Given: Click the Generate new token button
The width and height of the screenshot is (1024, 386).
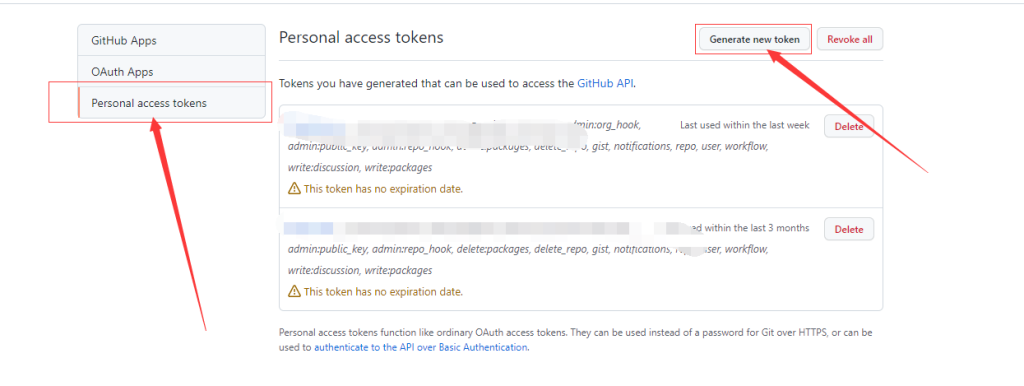Looking at the screenshot, I should [754, 39].
